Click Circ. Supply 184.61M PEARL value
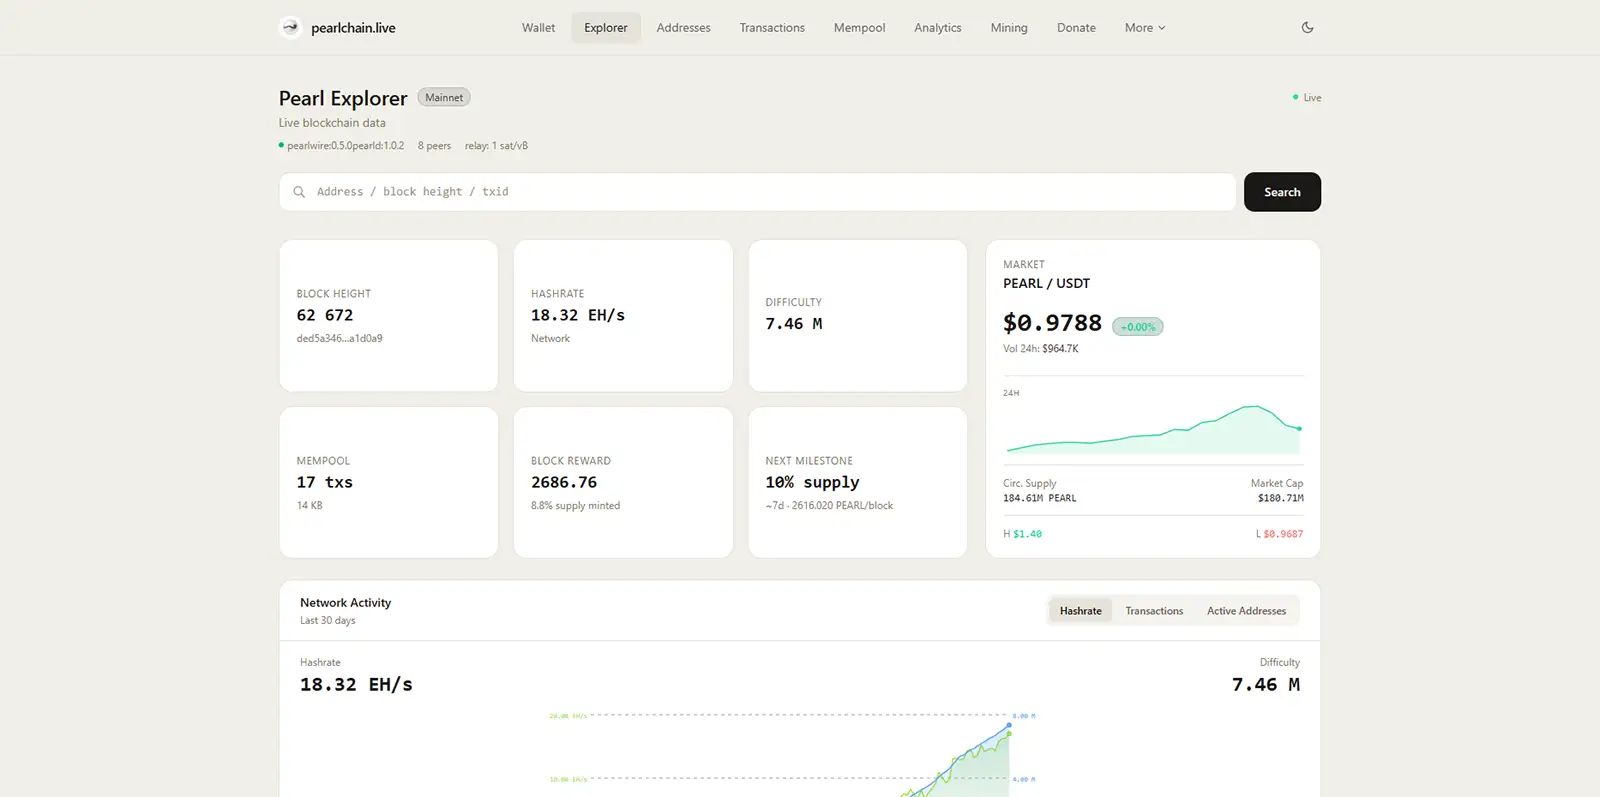The width and height of the screenshot is (1600, 797). click(1040, 498)
